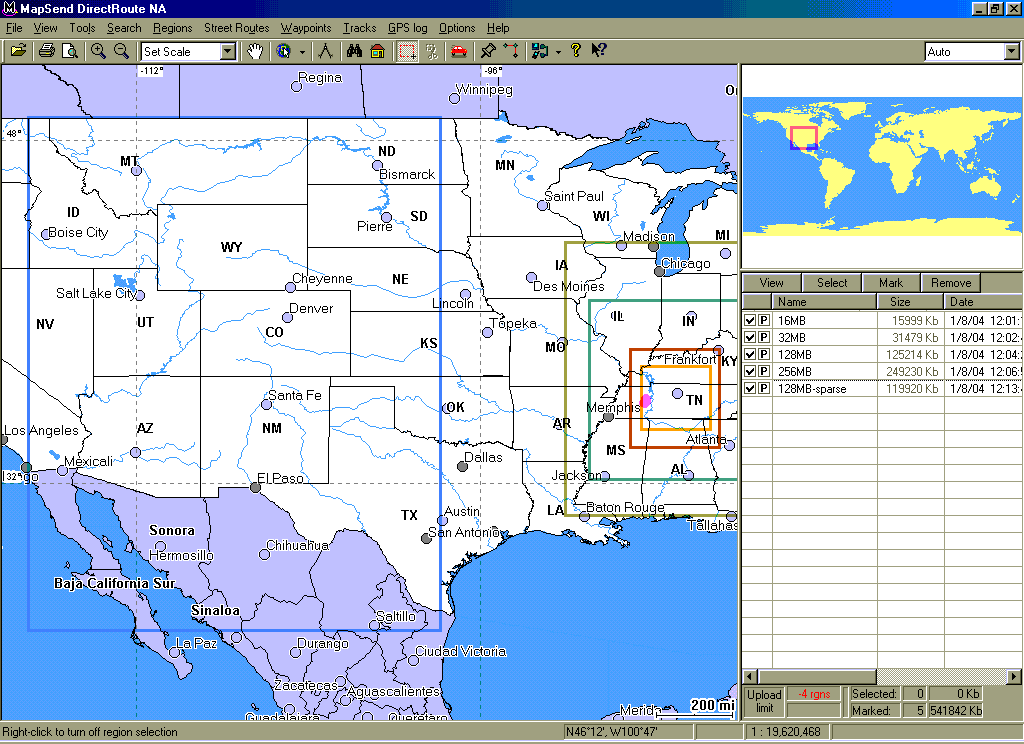Select the waypoint pushpin tool

[x=488, y=51]
